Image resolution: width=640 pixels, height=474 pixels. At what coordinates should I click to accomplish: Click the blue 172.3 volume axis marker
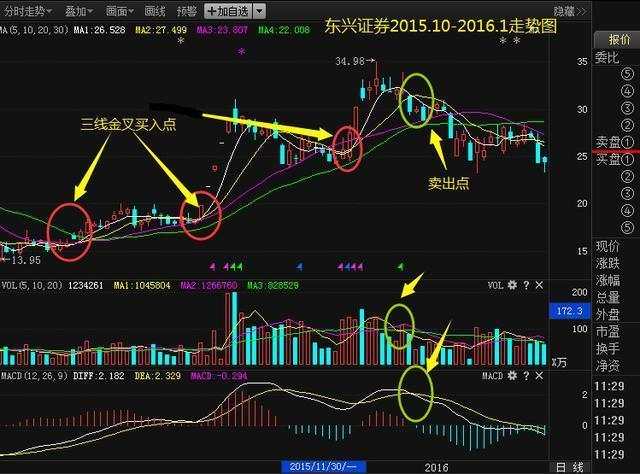point(570,311)
